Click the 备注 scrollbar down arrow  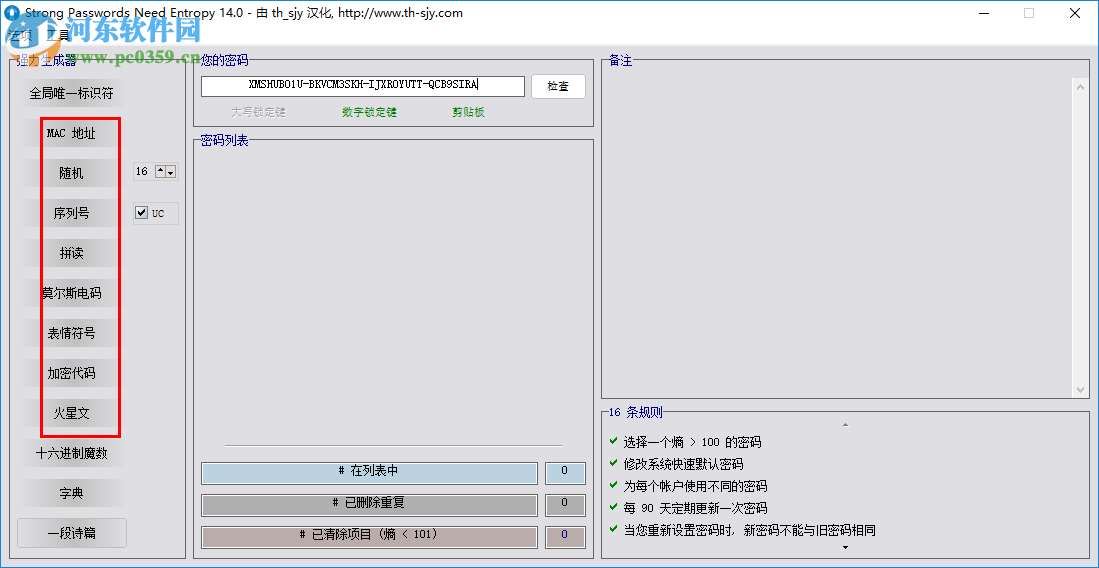coord(1082,390)
